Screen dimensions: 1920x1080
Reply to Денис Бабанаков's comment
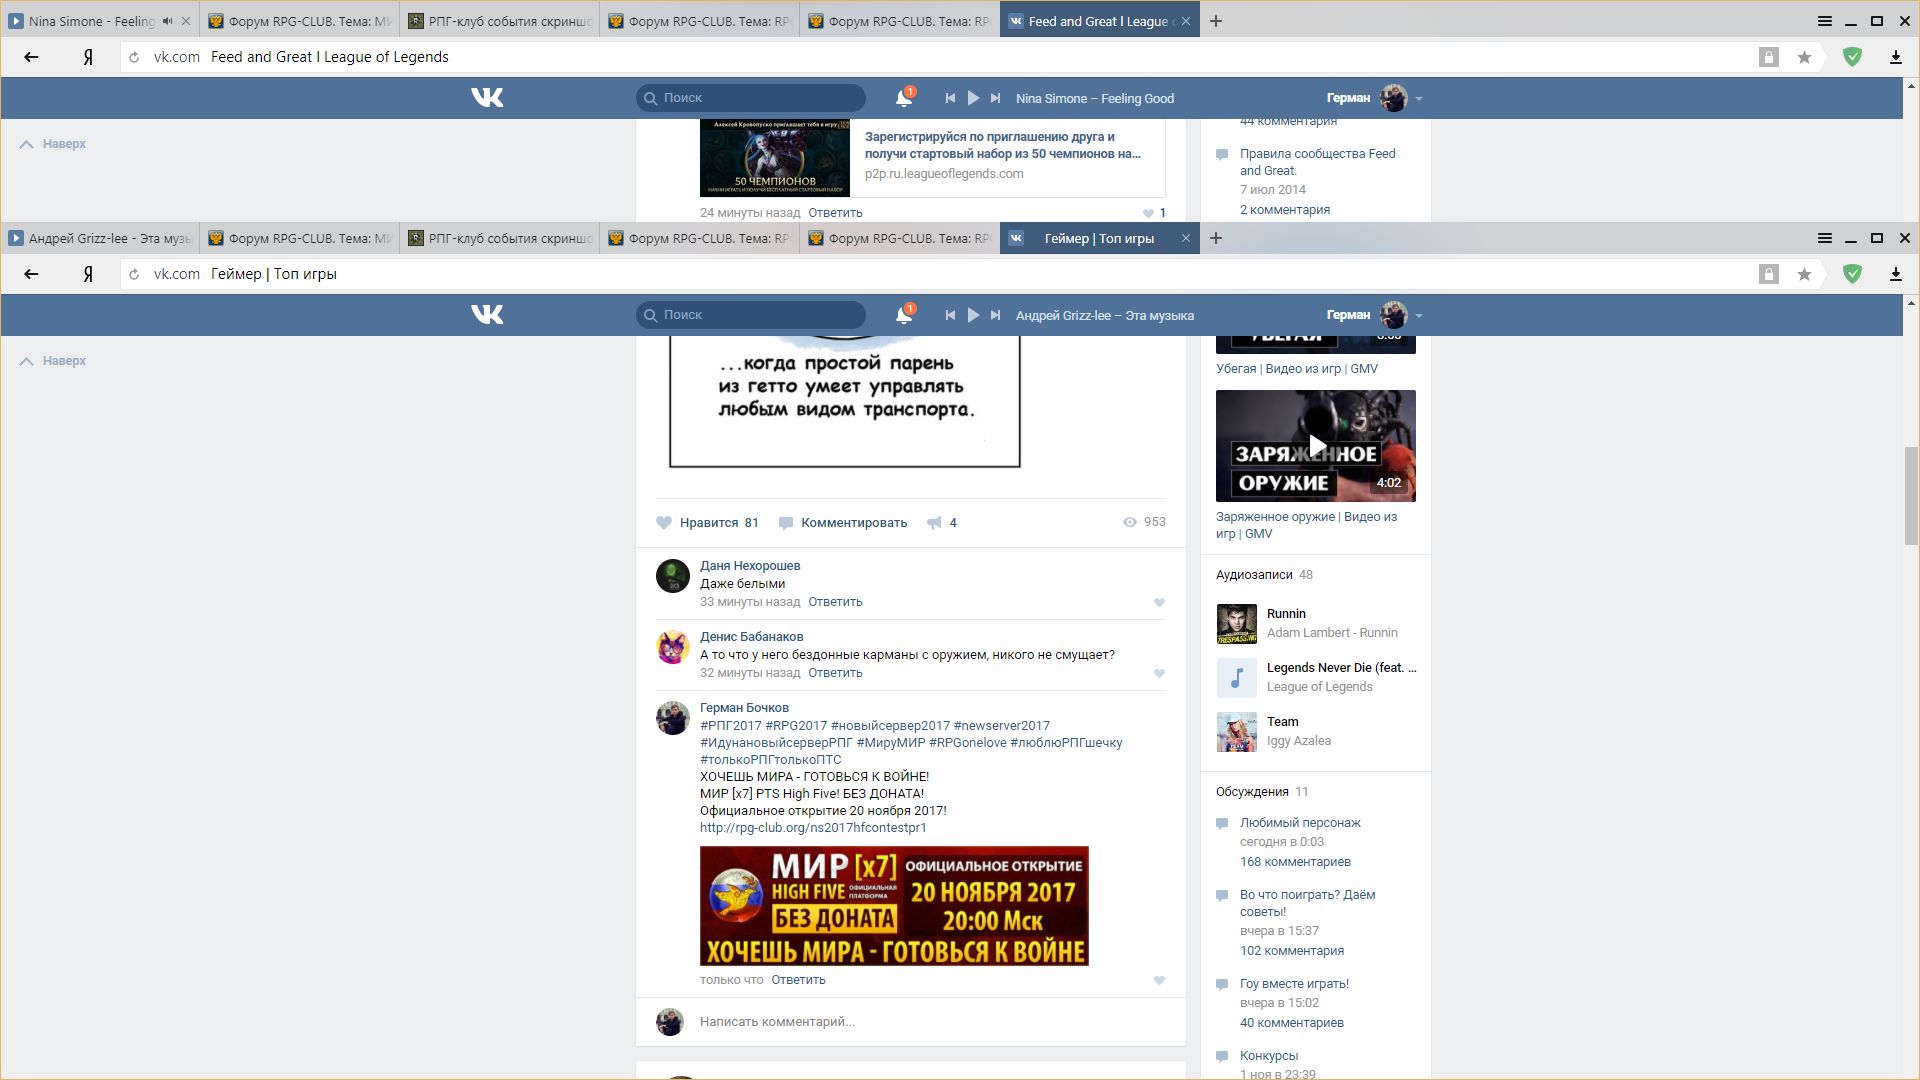(835, 673)
